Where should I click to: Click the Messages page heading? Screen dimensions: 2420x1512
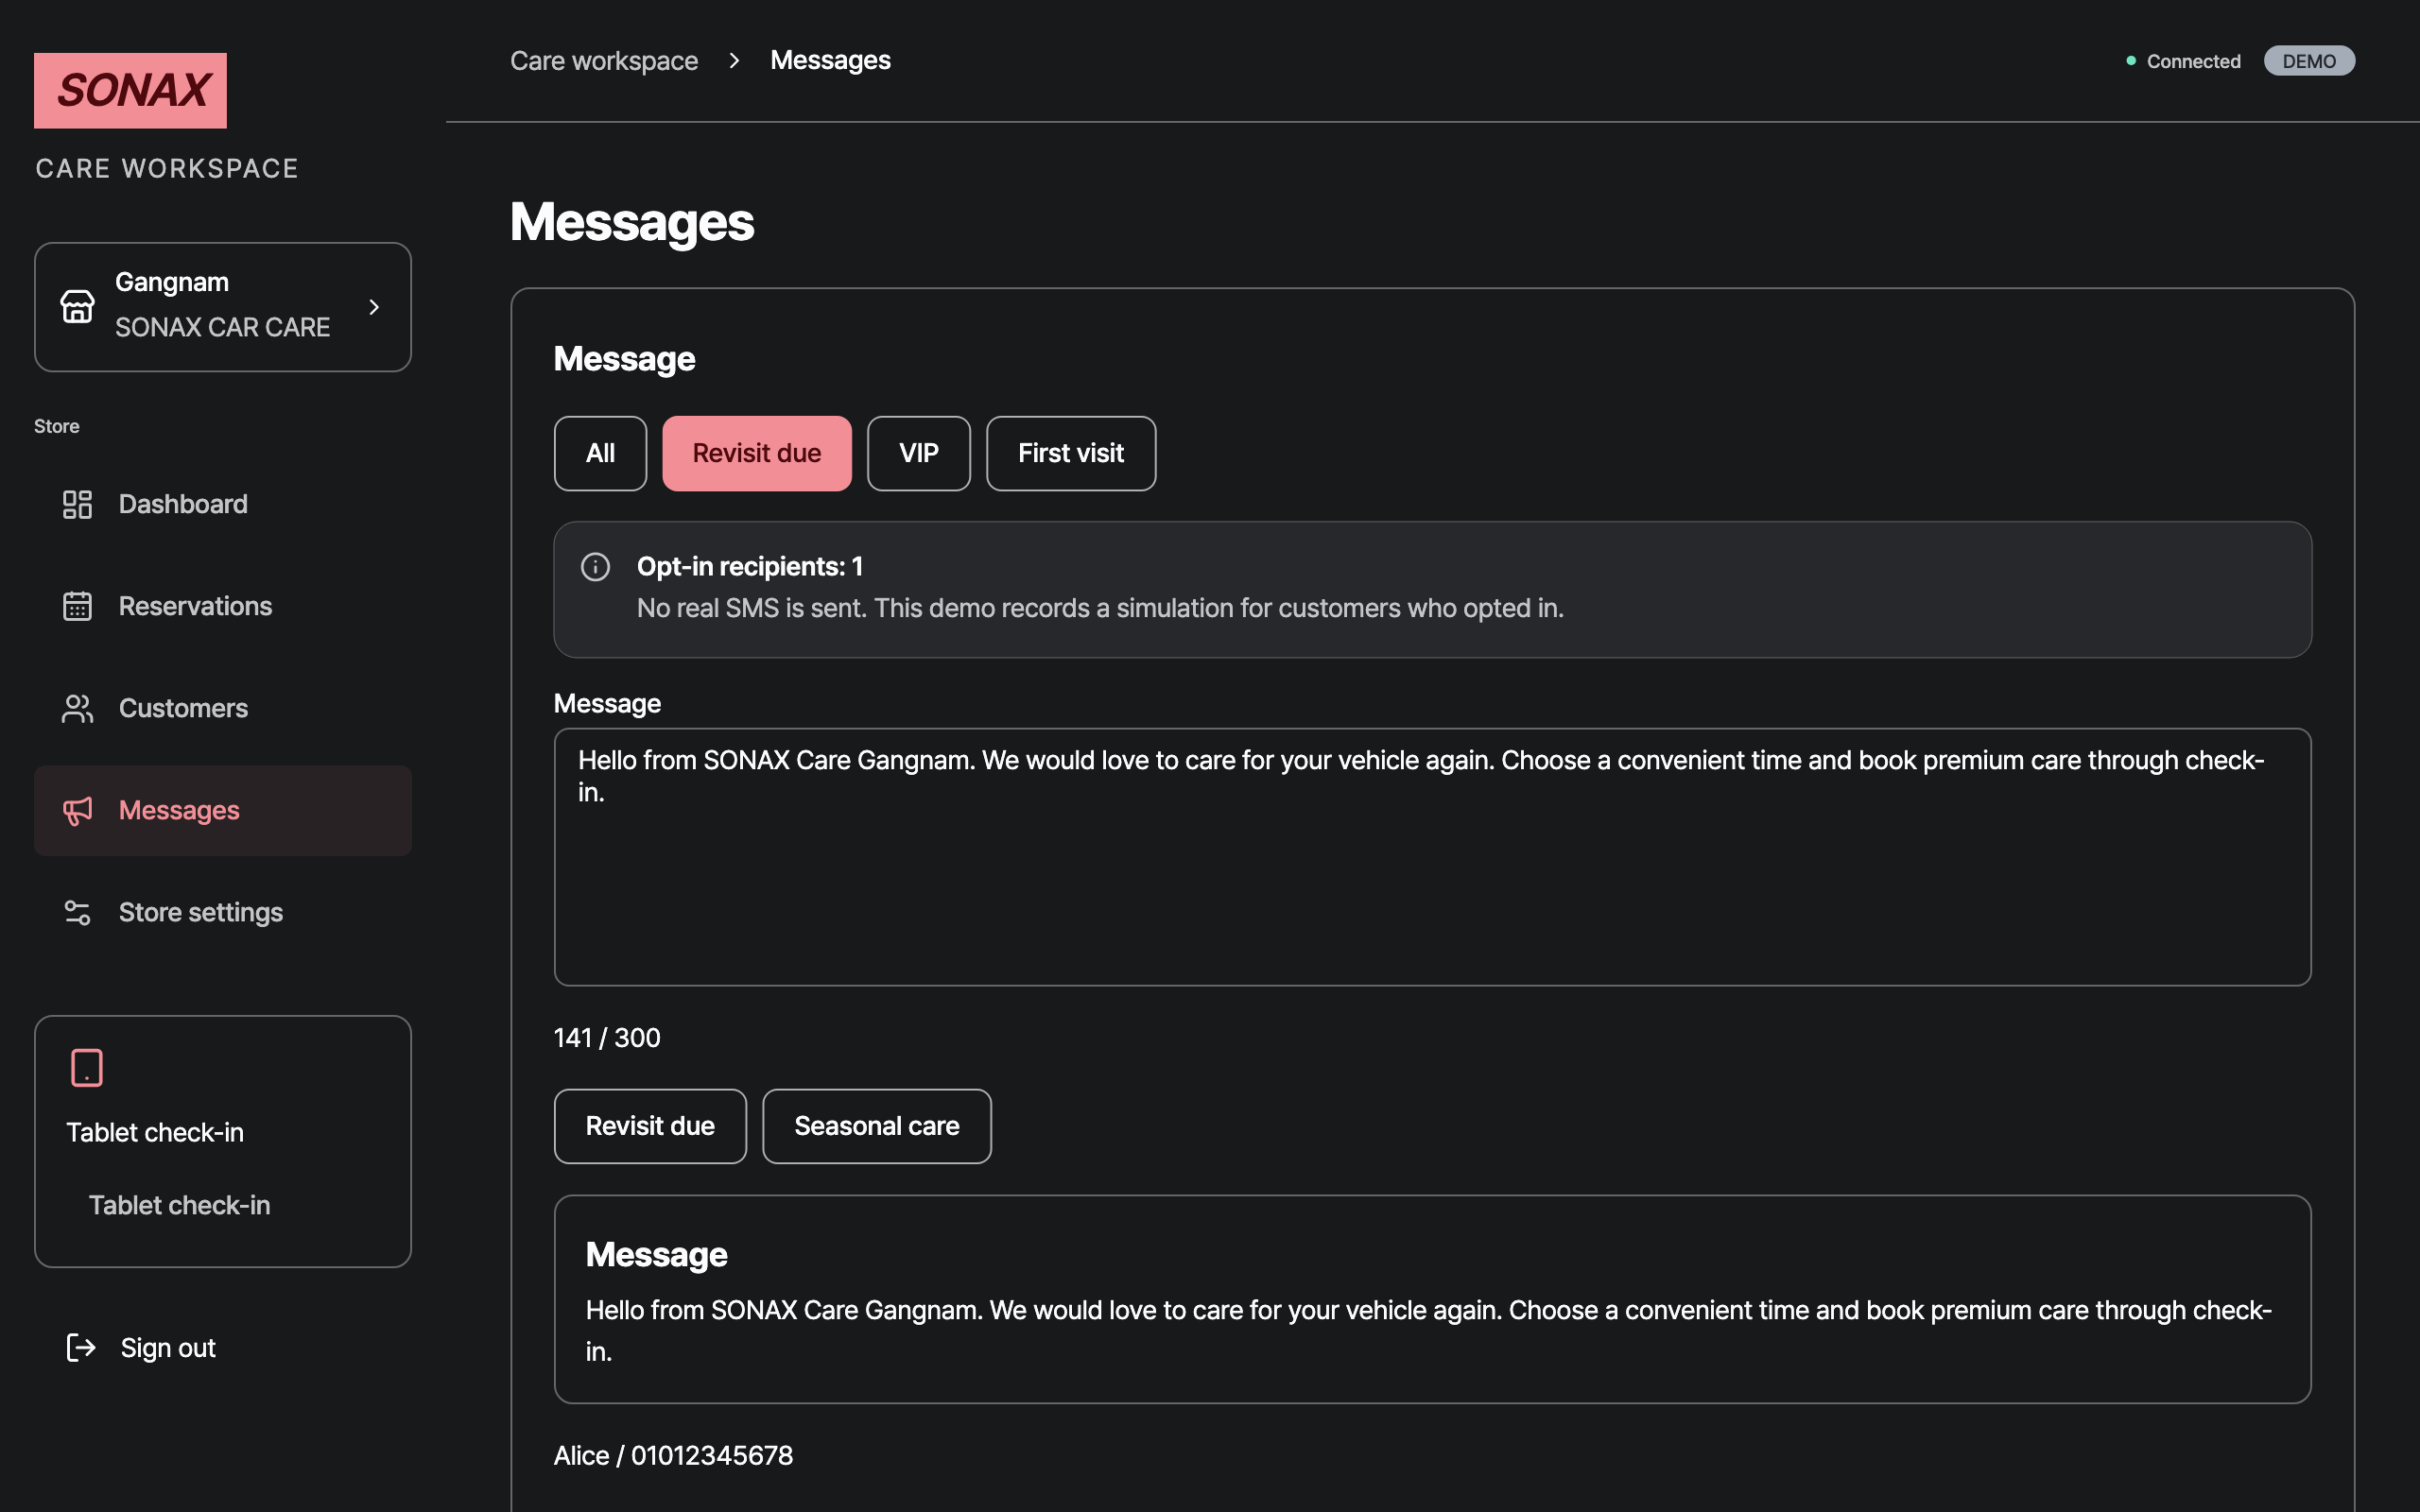(631, 222)
